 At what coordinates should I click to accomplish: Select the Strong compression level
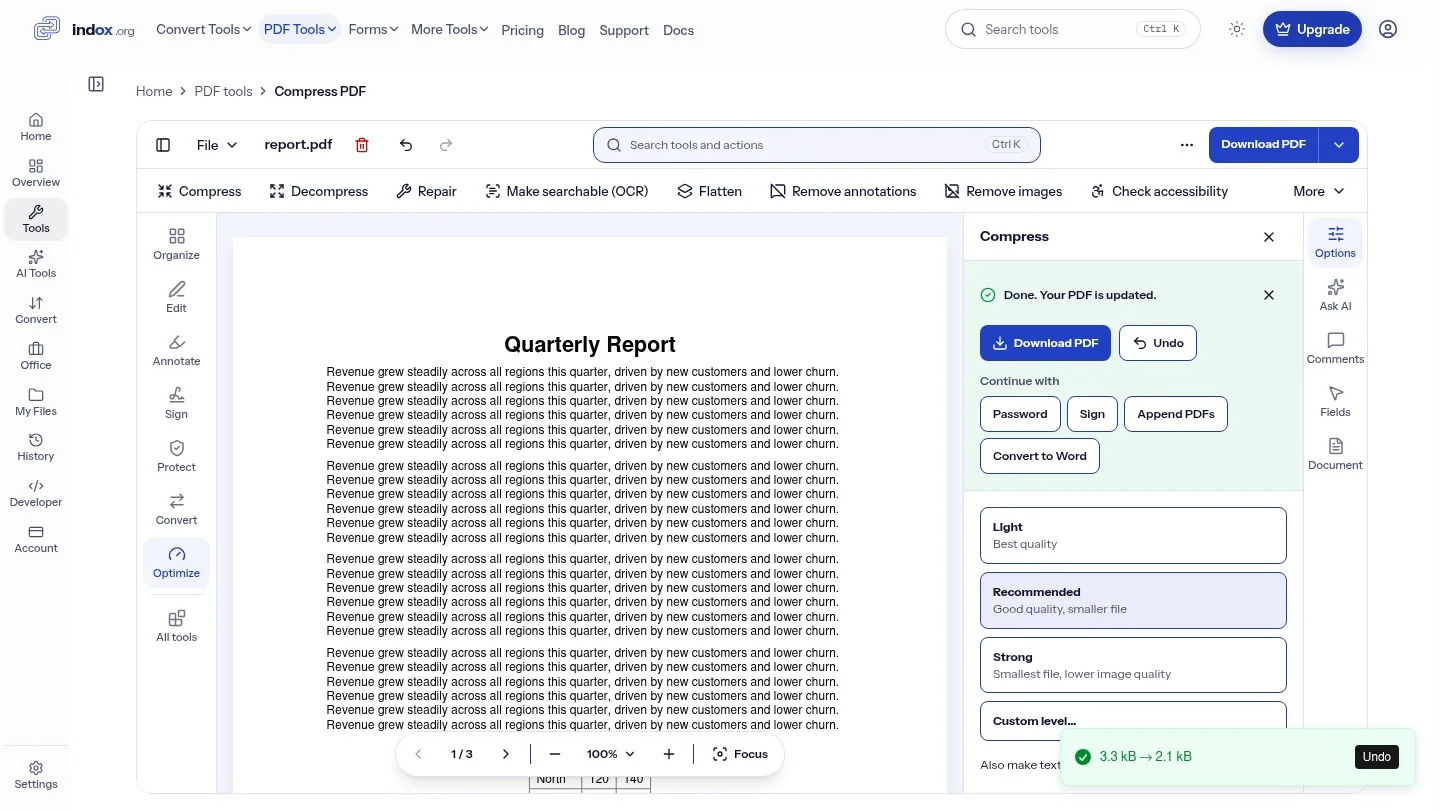[x=1133, y=665]
